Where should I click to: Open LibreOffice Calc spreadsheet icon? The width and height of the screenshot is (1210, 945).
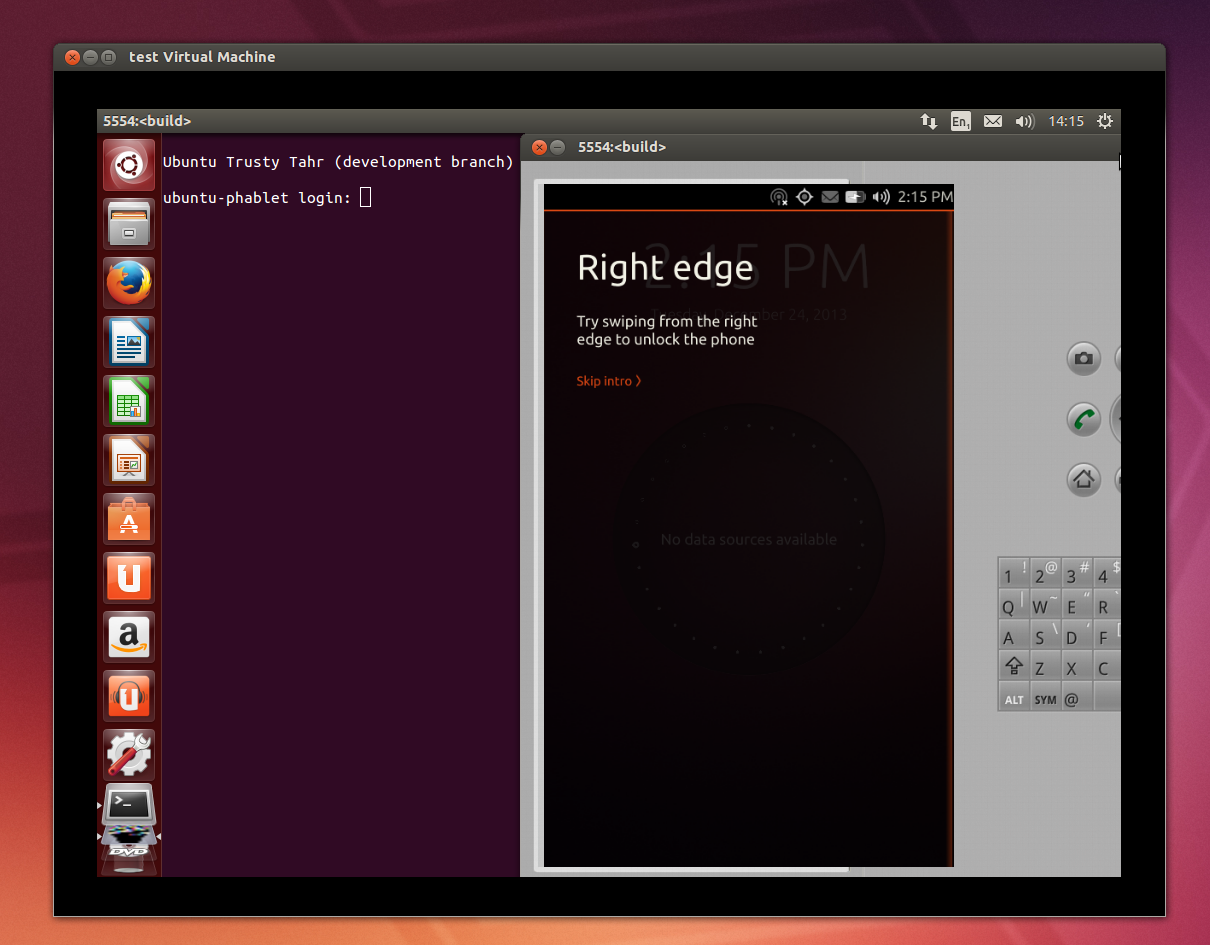click(x=129, y=401)
